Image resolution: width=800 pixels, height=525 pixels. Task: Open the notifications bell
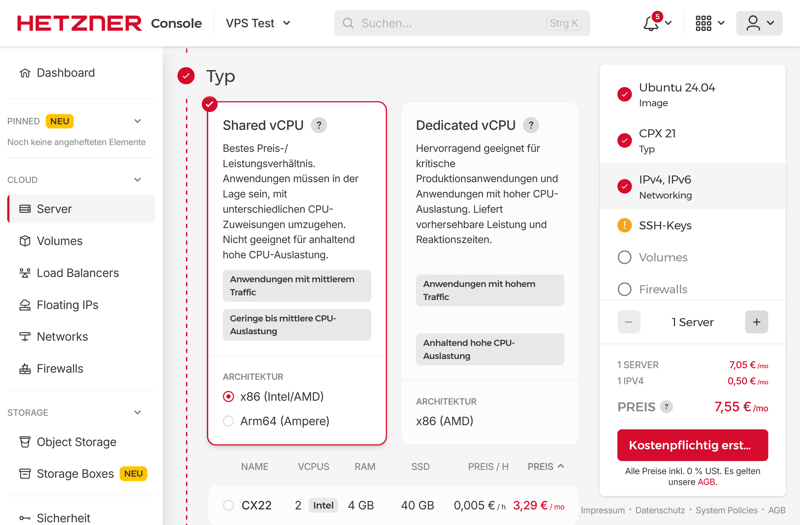(x=651, y=23)
